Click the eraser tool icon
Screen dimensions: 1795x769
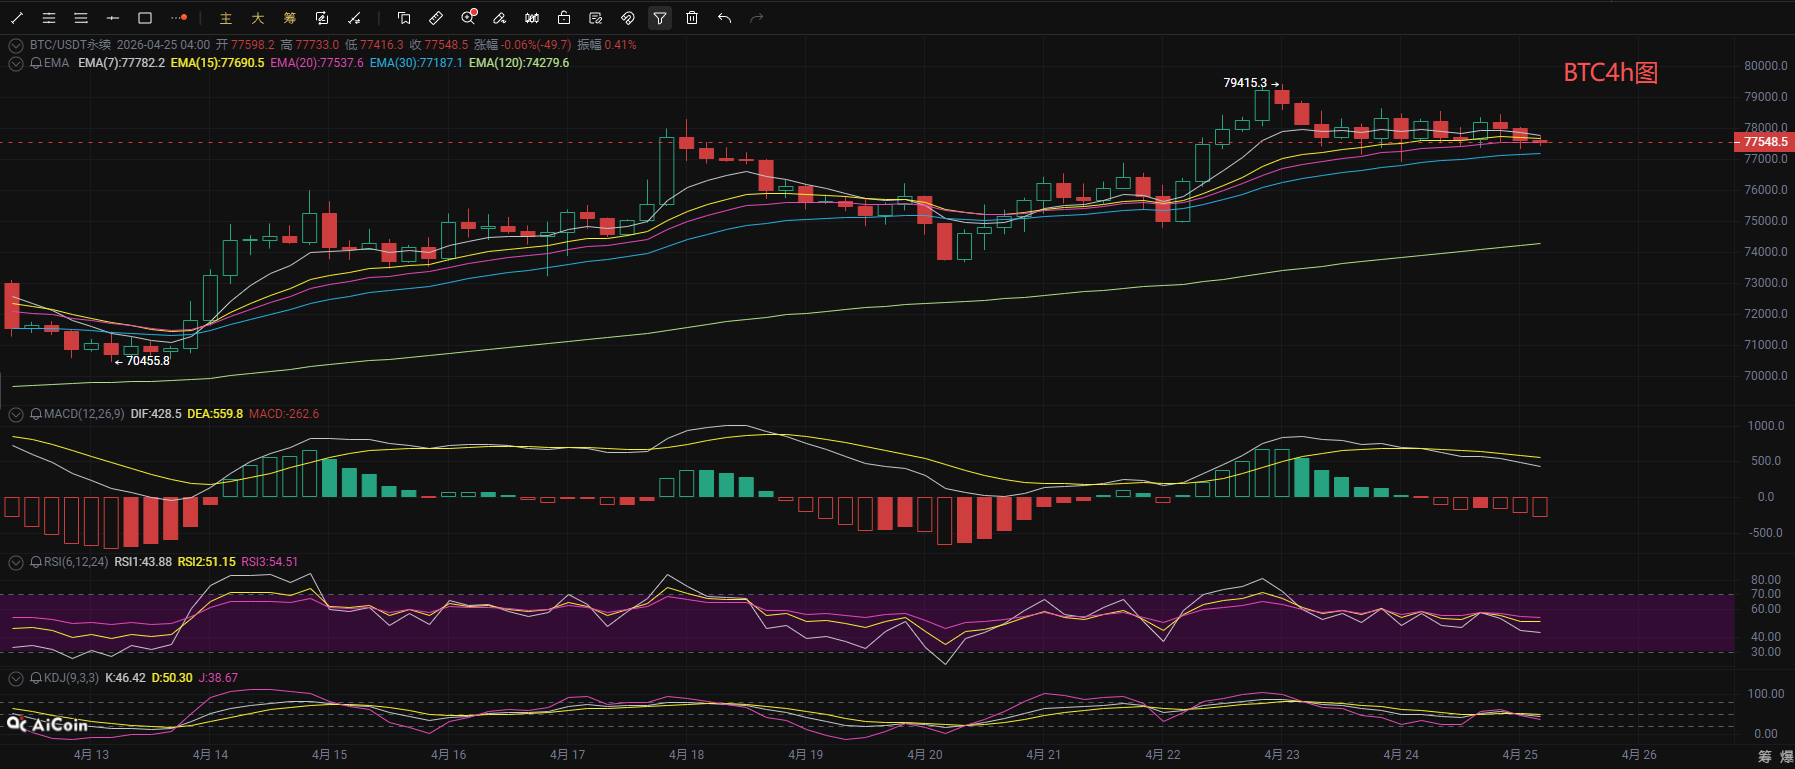[x=500, y=18]
